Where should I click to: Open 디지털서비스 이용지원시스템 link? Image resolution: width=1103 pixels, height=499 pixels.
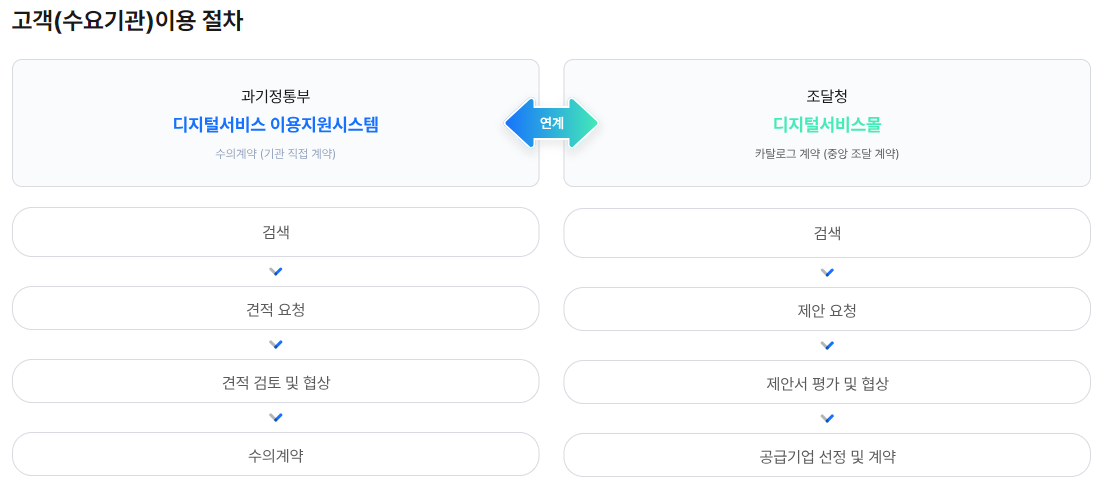click(276, 125)
